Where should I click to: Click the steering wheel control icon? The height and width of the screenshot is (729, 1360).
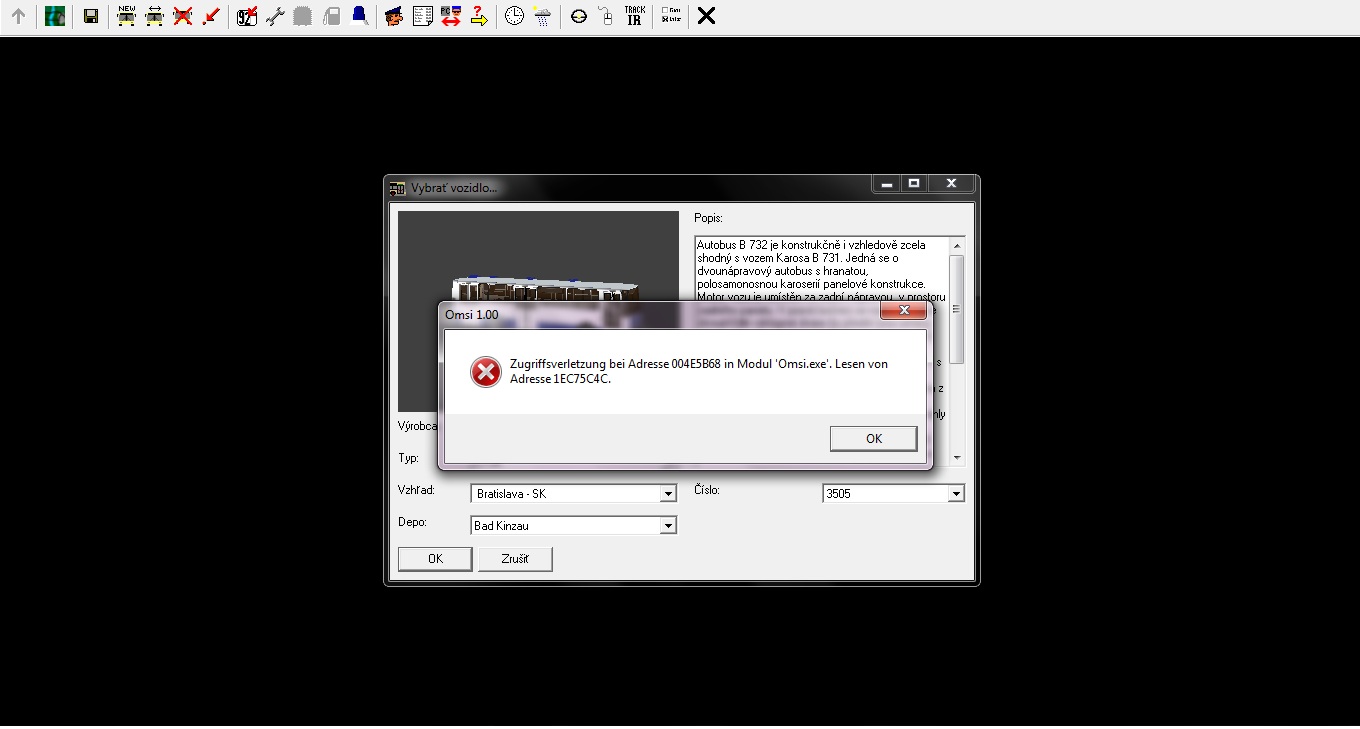click(578, 16)
